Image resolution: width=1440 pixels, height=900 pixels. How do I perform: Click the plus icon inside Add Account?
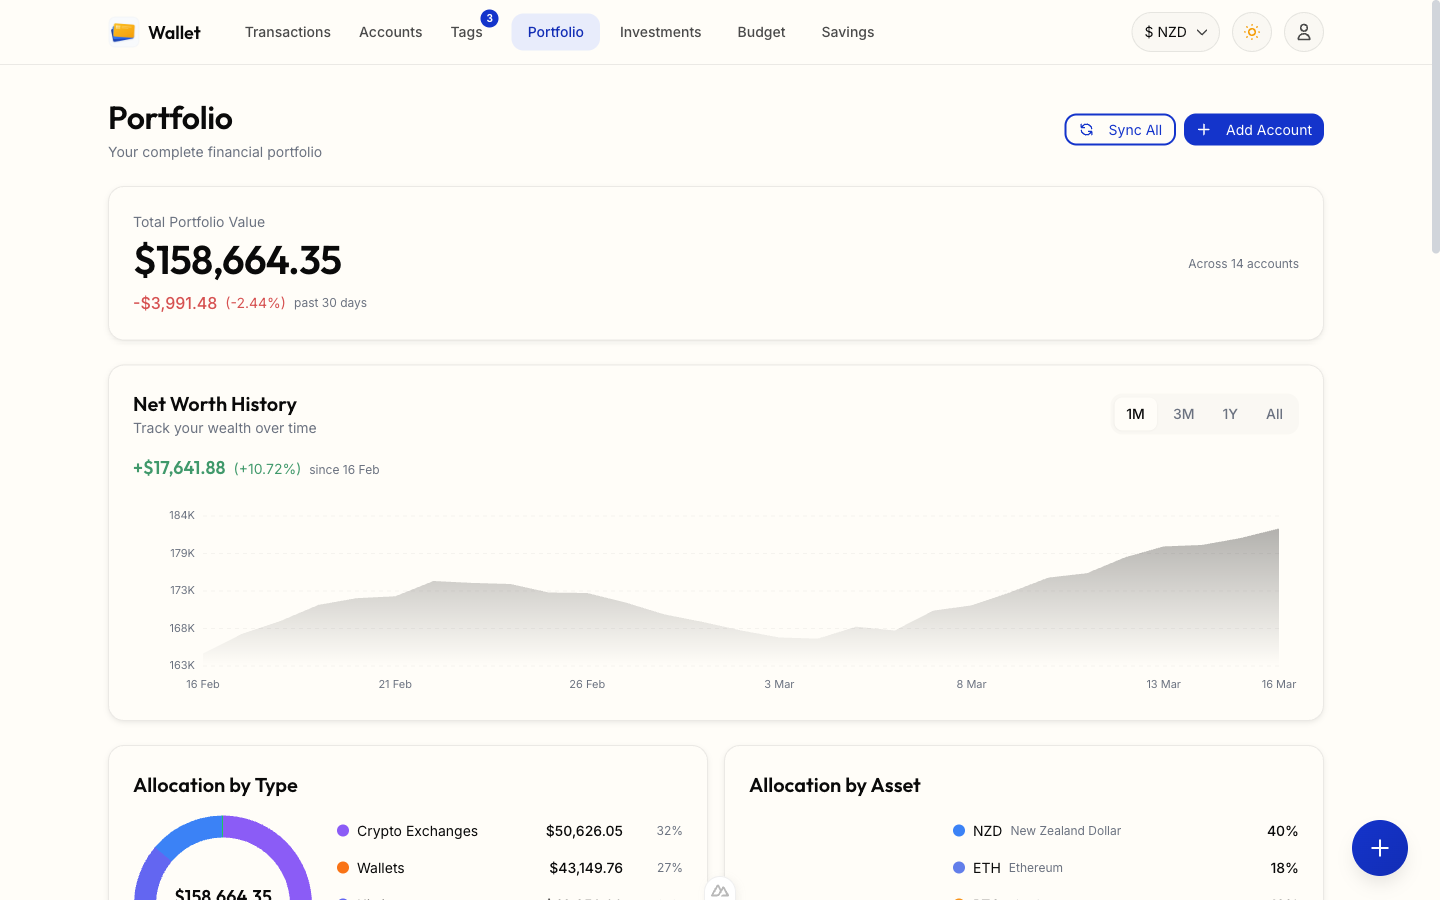click(x=1203, y=129)
